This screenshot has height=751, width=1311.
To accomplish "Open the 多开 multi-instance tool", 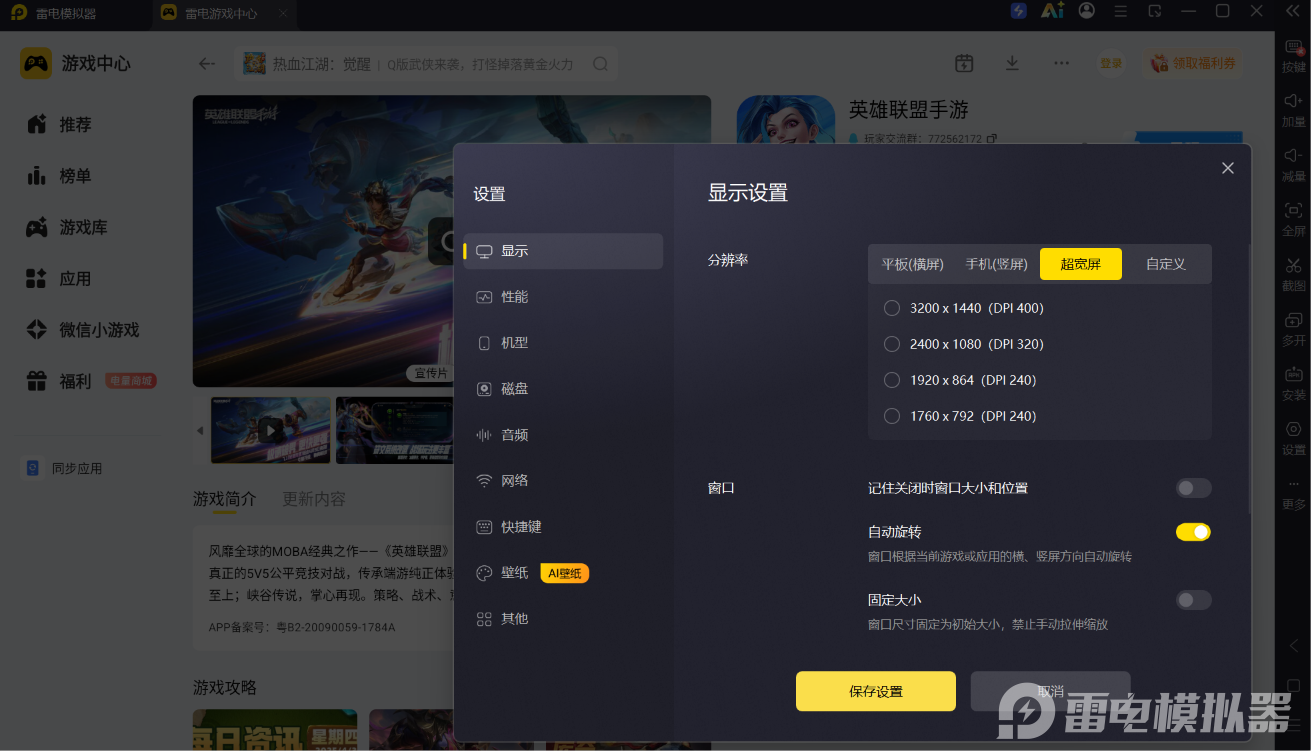I will (x=1293, y=328).
